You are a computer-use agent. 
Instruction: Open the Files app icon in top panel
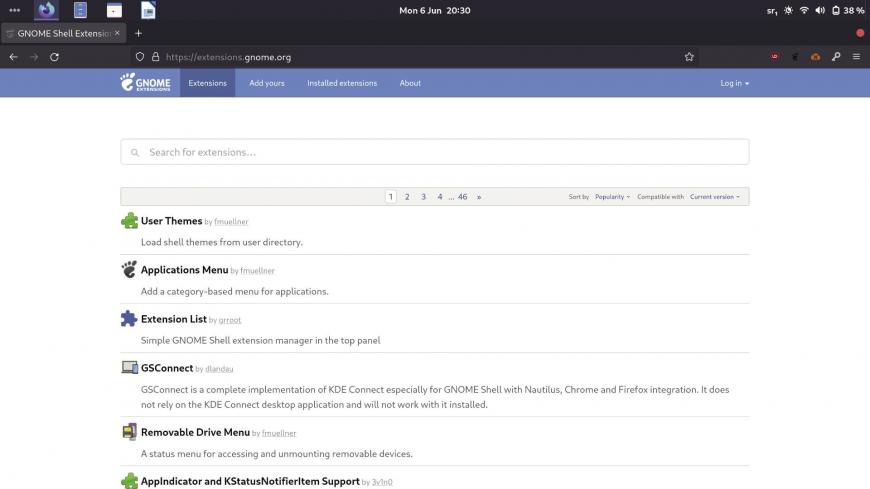80,10
